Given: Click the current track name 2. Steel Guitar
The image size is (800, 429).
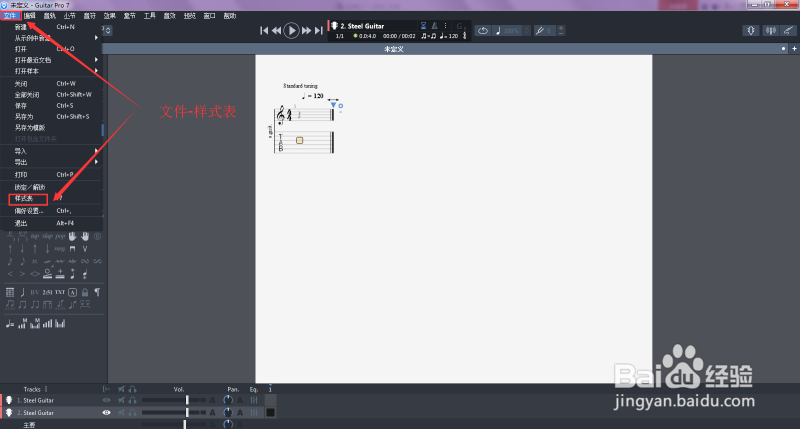Looking at the screenshot, I should (x=362, y=26).
